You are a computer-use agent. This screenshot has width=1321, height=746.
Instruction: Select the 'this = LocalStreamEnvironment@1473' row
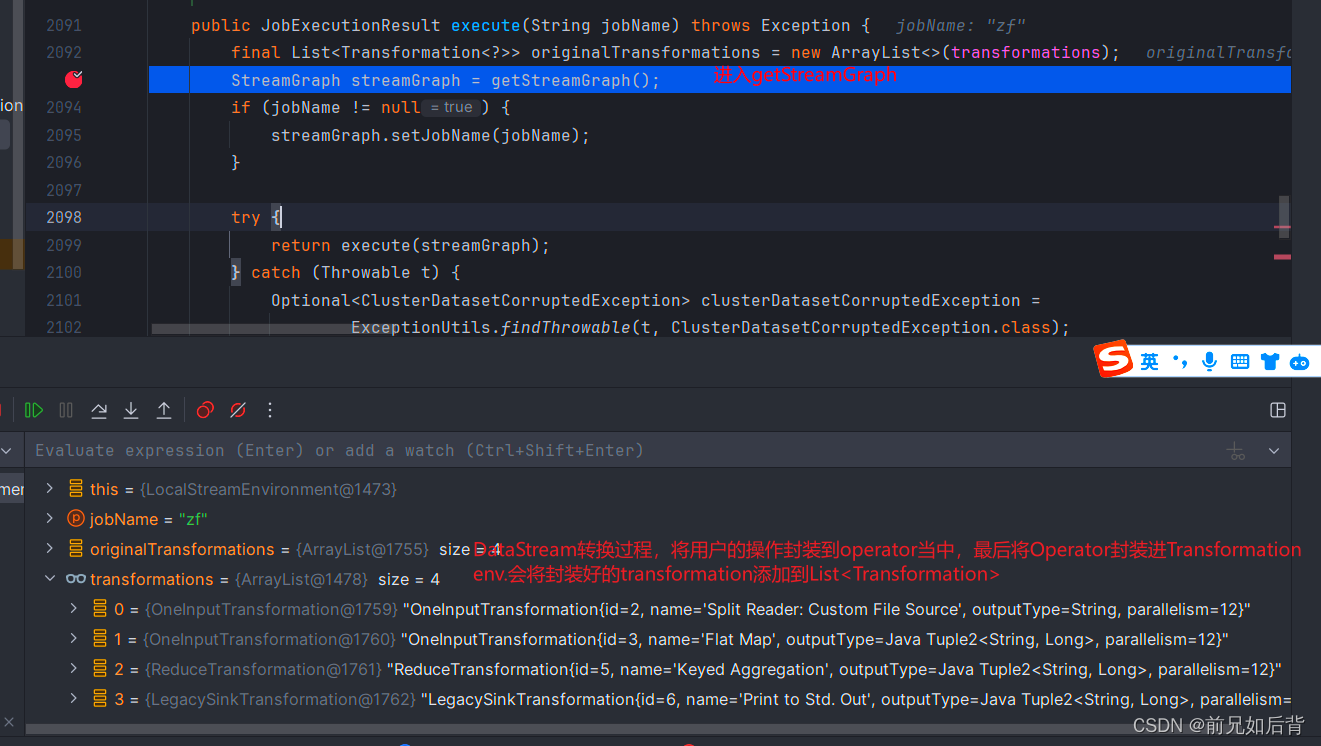click(x=658, y=489)
